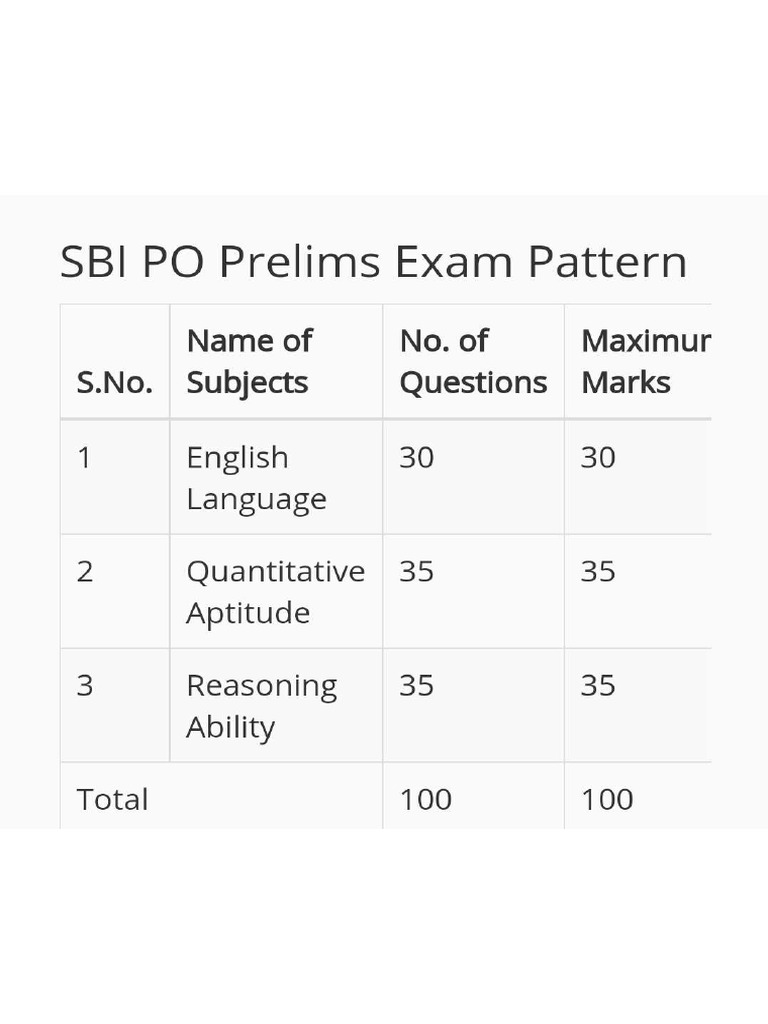Click English Language maximum marks value
768x1024 pixels.
pyautogui.click(x=598, y=458)
